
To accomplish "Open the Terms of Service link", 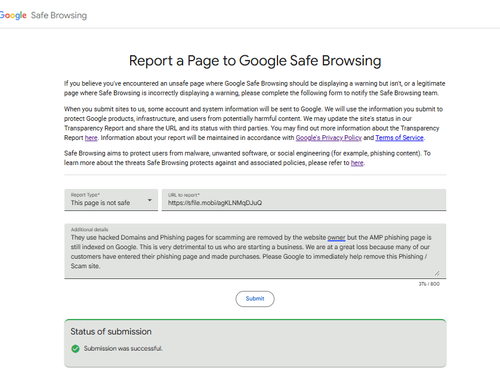I will click(399, 138).
